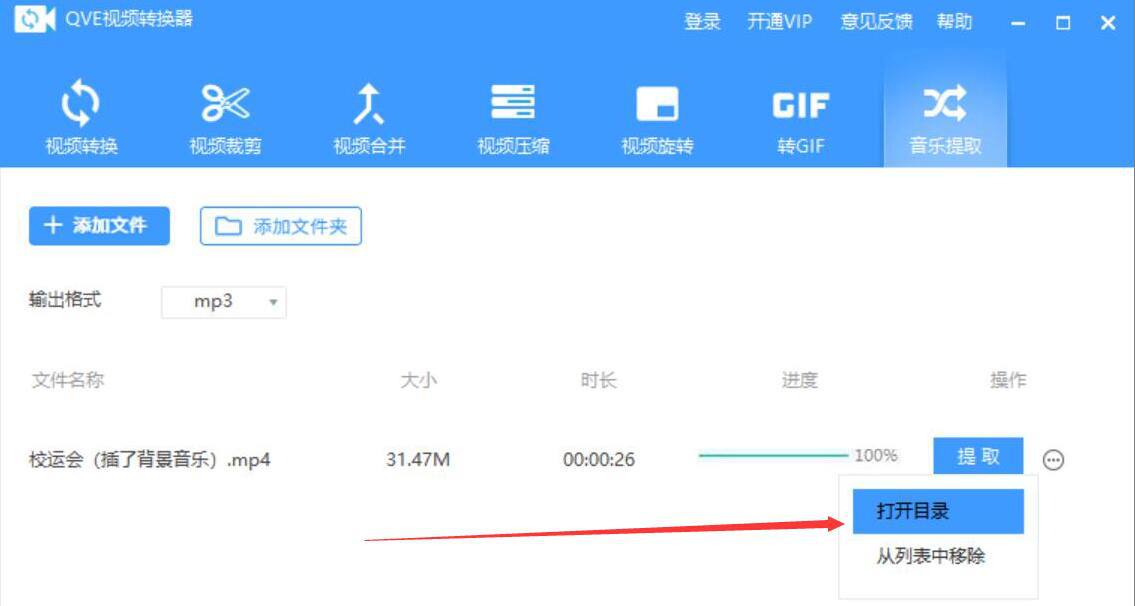The width and height of the screenshot is (1135, 606).
Task: Click the 提取 (Extract) button for the mp4 file
Action: tap(978, 456)
